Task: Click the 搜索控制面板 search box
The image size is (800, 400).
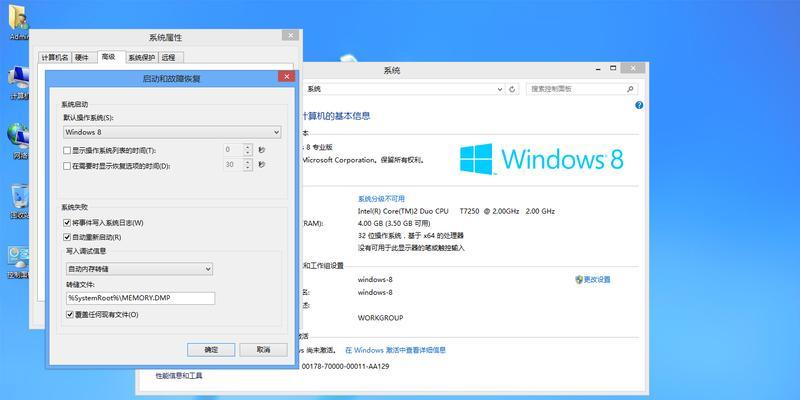Action: tap(582, 89)
